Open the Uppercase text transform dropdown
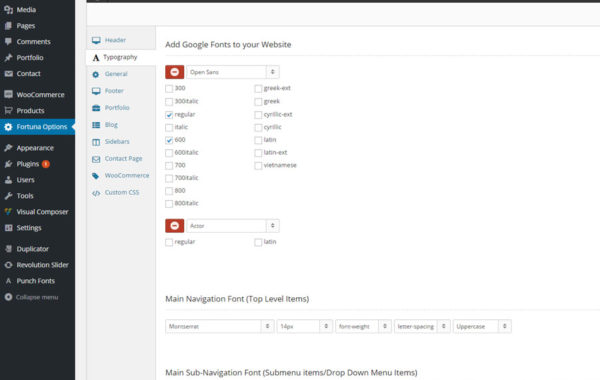This screenshot has height=380, width=600. (x=482, y=326)
